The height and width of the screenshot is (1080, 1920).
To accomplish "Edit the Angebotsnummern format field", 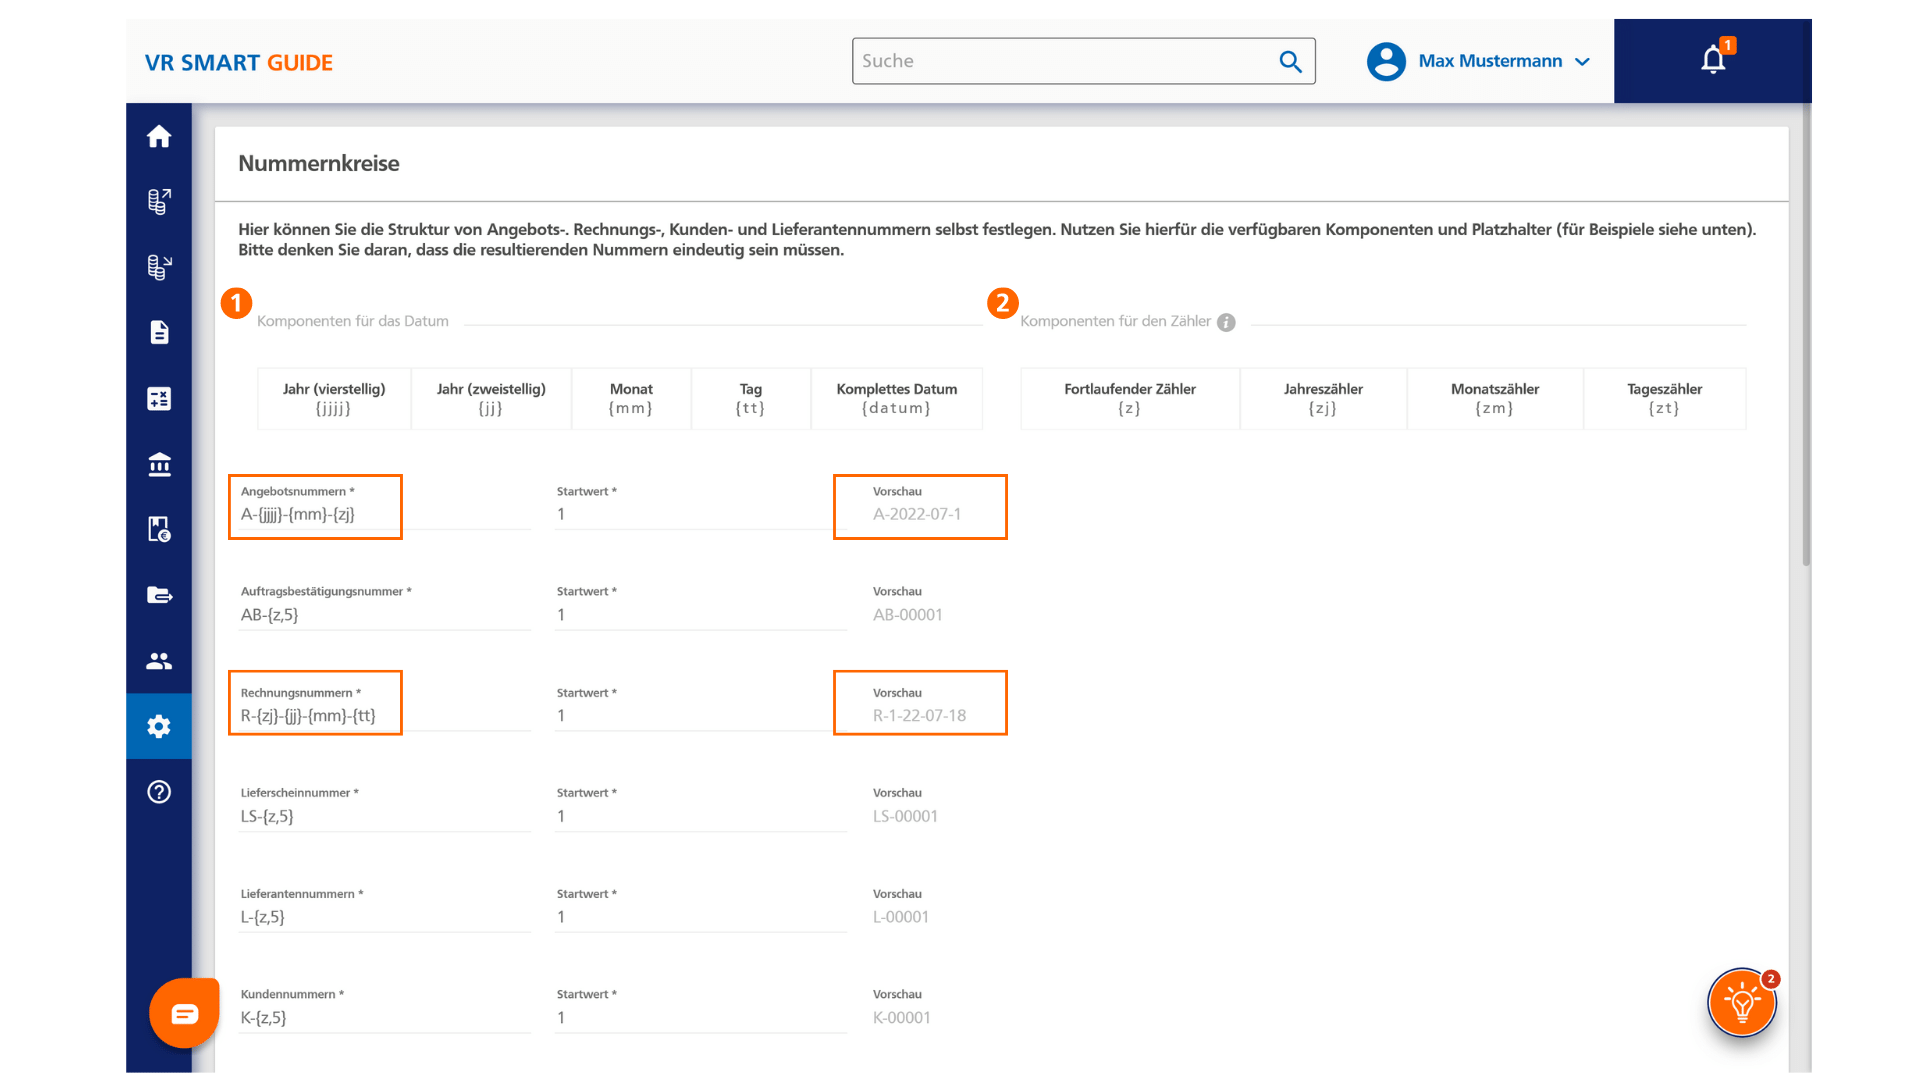I will pyautogui.click(x=385, y=514).
